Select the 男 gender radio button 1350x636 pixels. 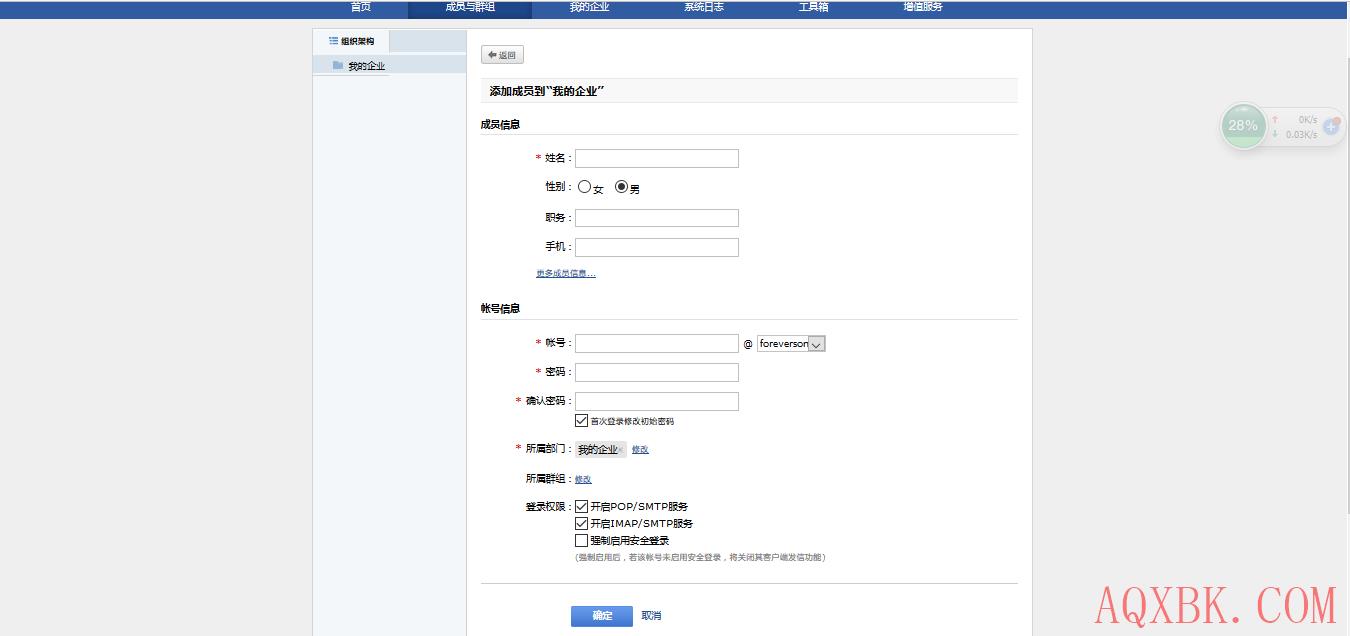pos(621,187)
